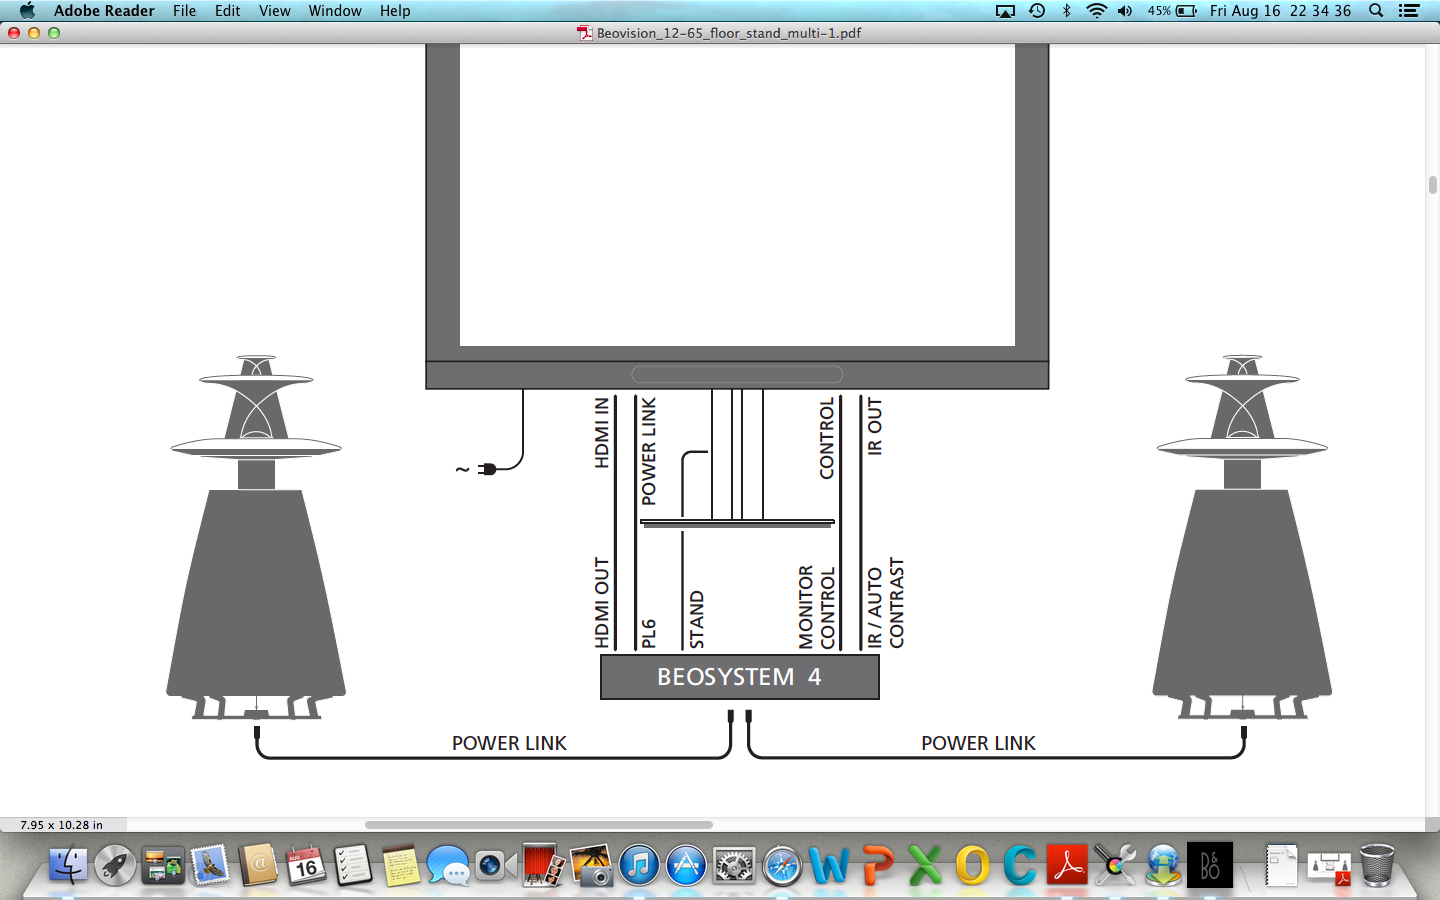Open the Help menu
Viewport: 1440px width, 900px height.
(395, 11)
